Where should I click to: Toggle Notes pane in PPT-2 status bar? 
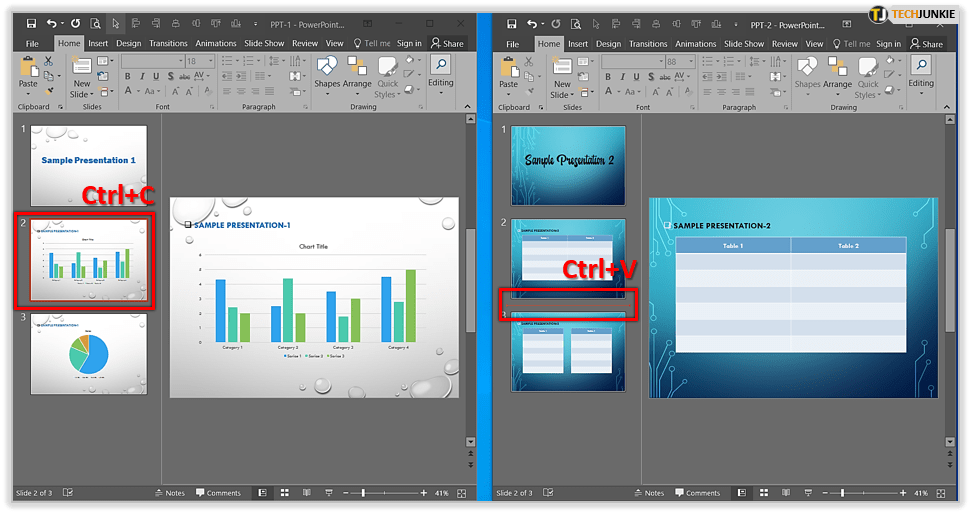(x=648, y=493)
